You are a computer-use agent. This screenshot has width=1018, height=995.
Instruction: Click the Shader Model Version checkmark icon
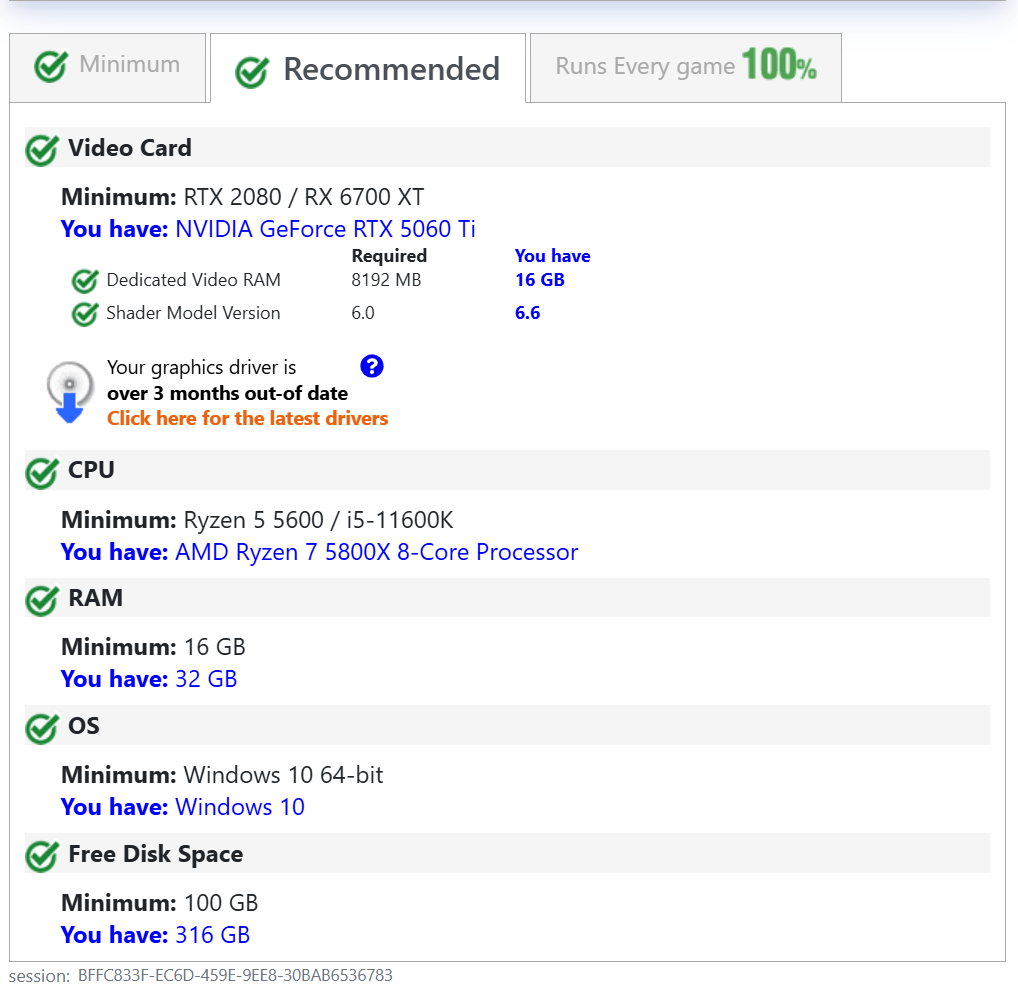pos(85,314)
